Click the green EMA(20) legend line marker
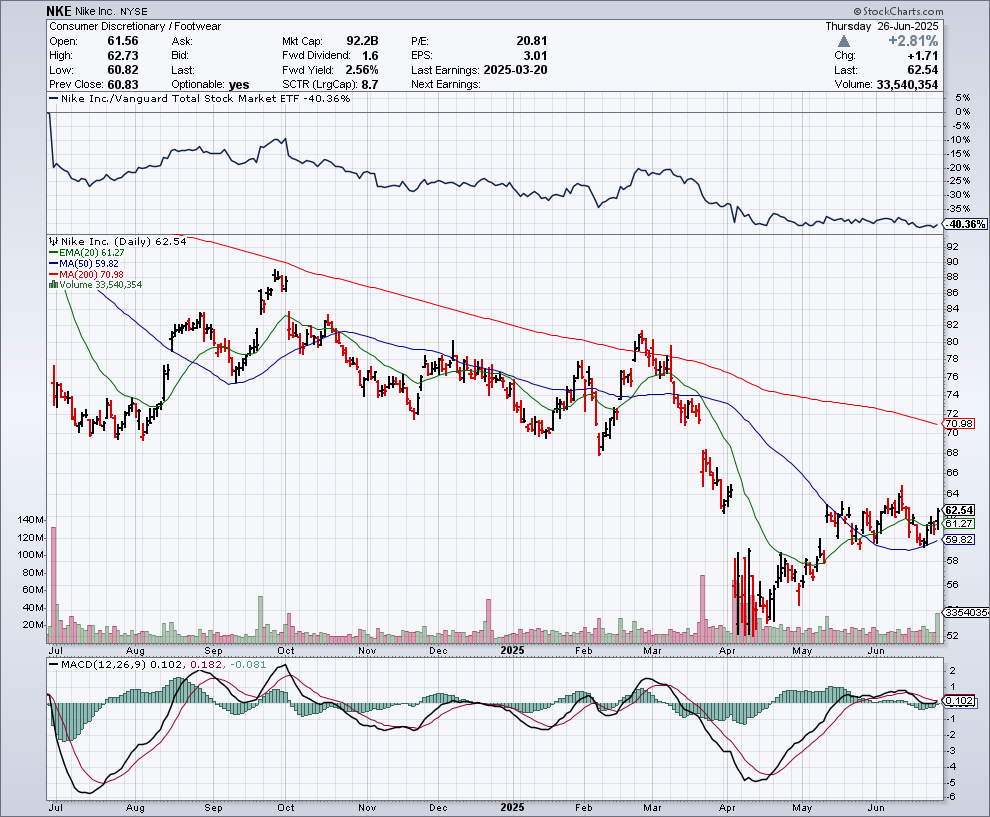Image resolution: width=990 pixels, height=817 pixels. [x=54, y=253]
